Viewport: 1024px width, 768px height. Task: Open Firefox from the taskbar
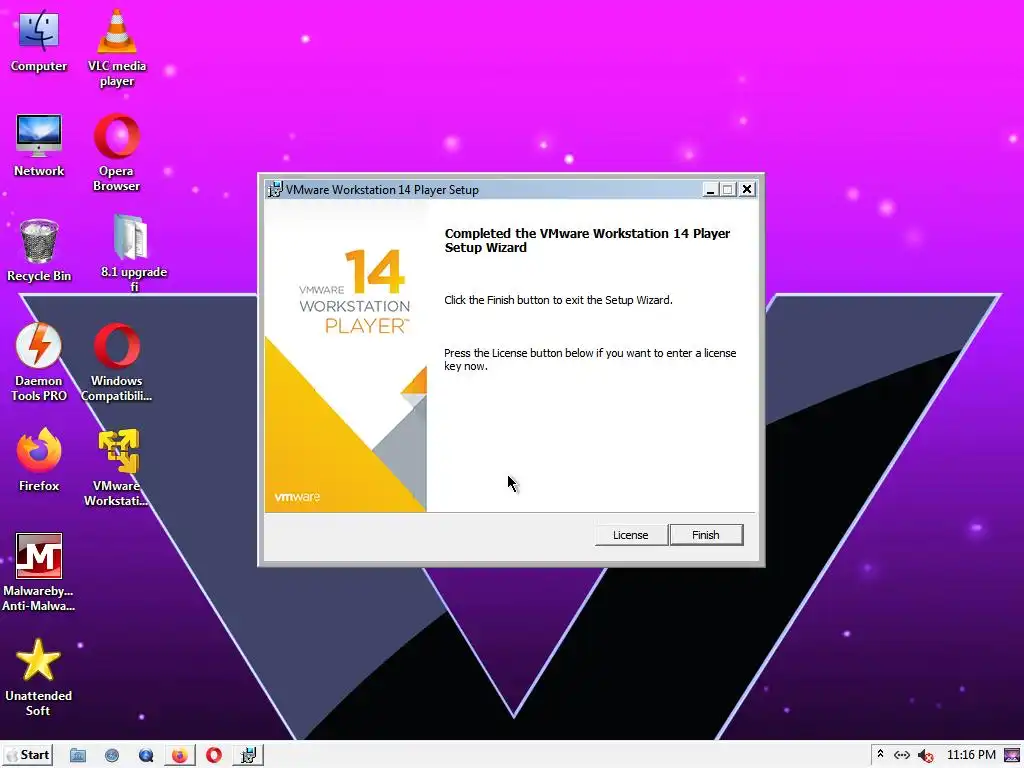coord(180,756)
